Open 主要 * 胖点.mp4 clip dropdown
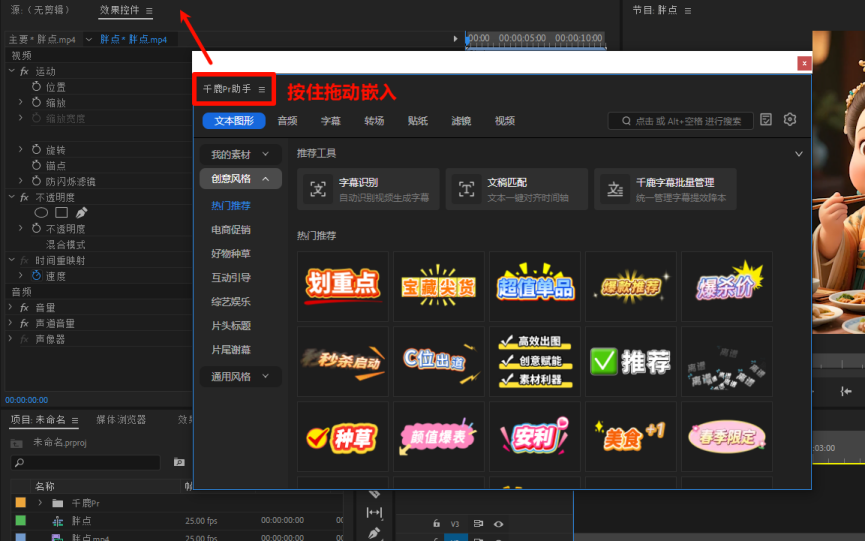Viewport: 865px width, 541px height. pos(88,39)
